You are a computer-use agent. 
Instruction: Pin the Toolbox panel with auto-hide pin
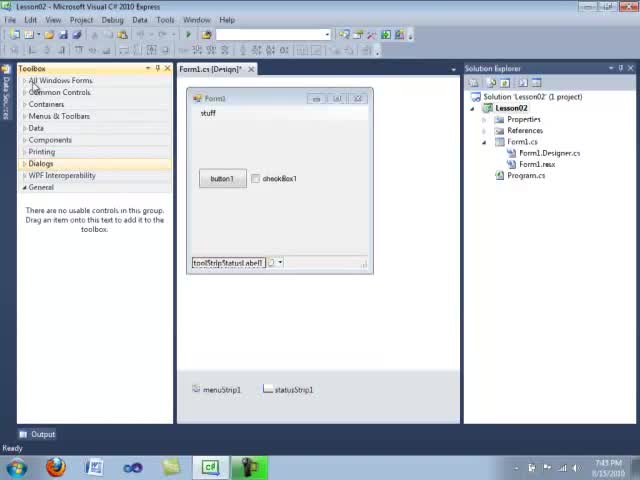pyautogui.click(x=158, y=68)
